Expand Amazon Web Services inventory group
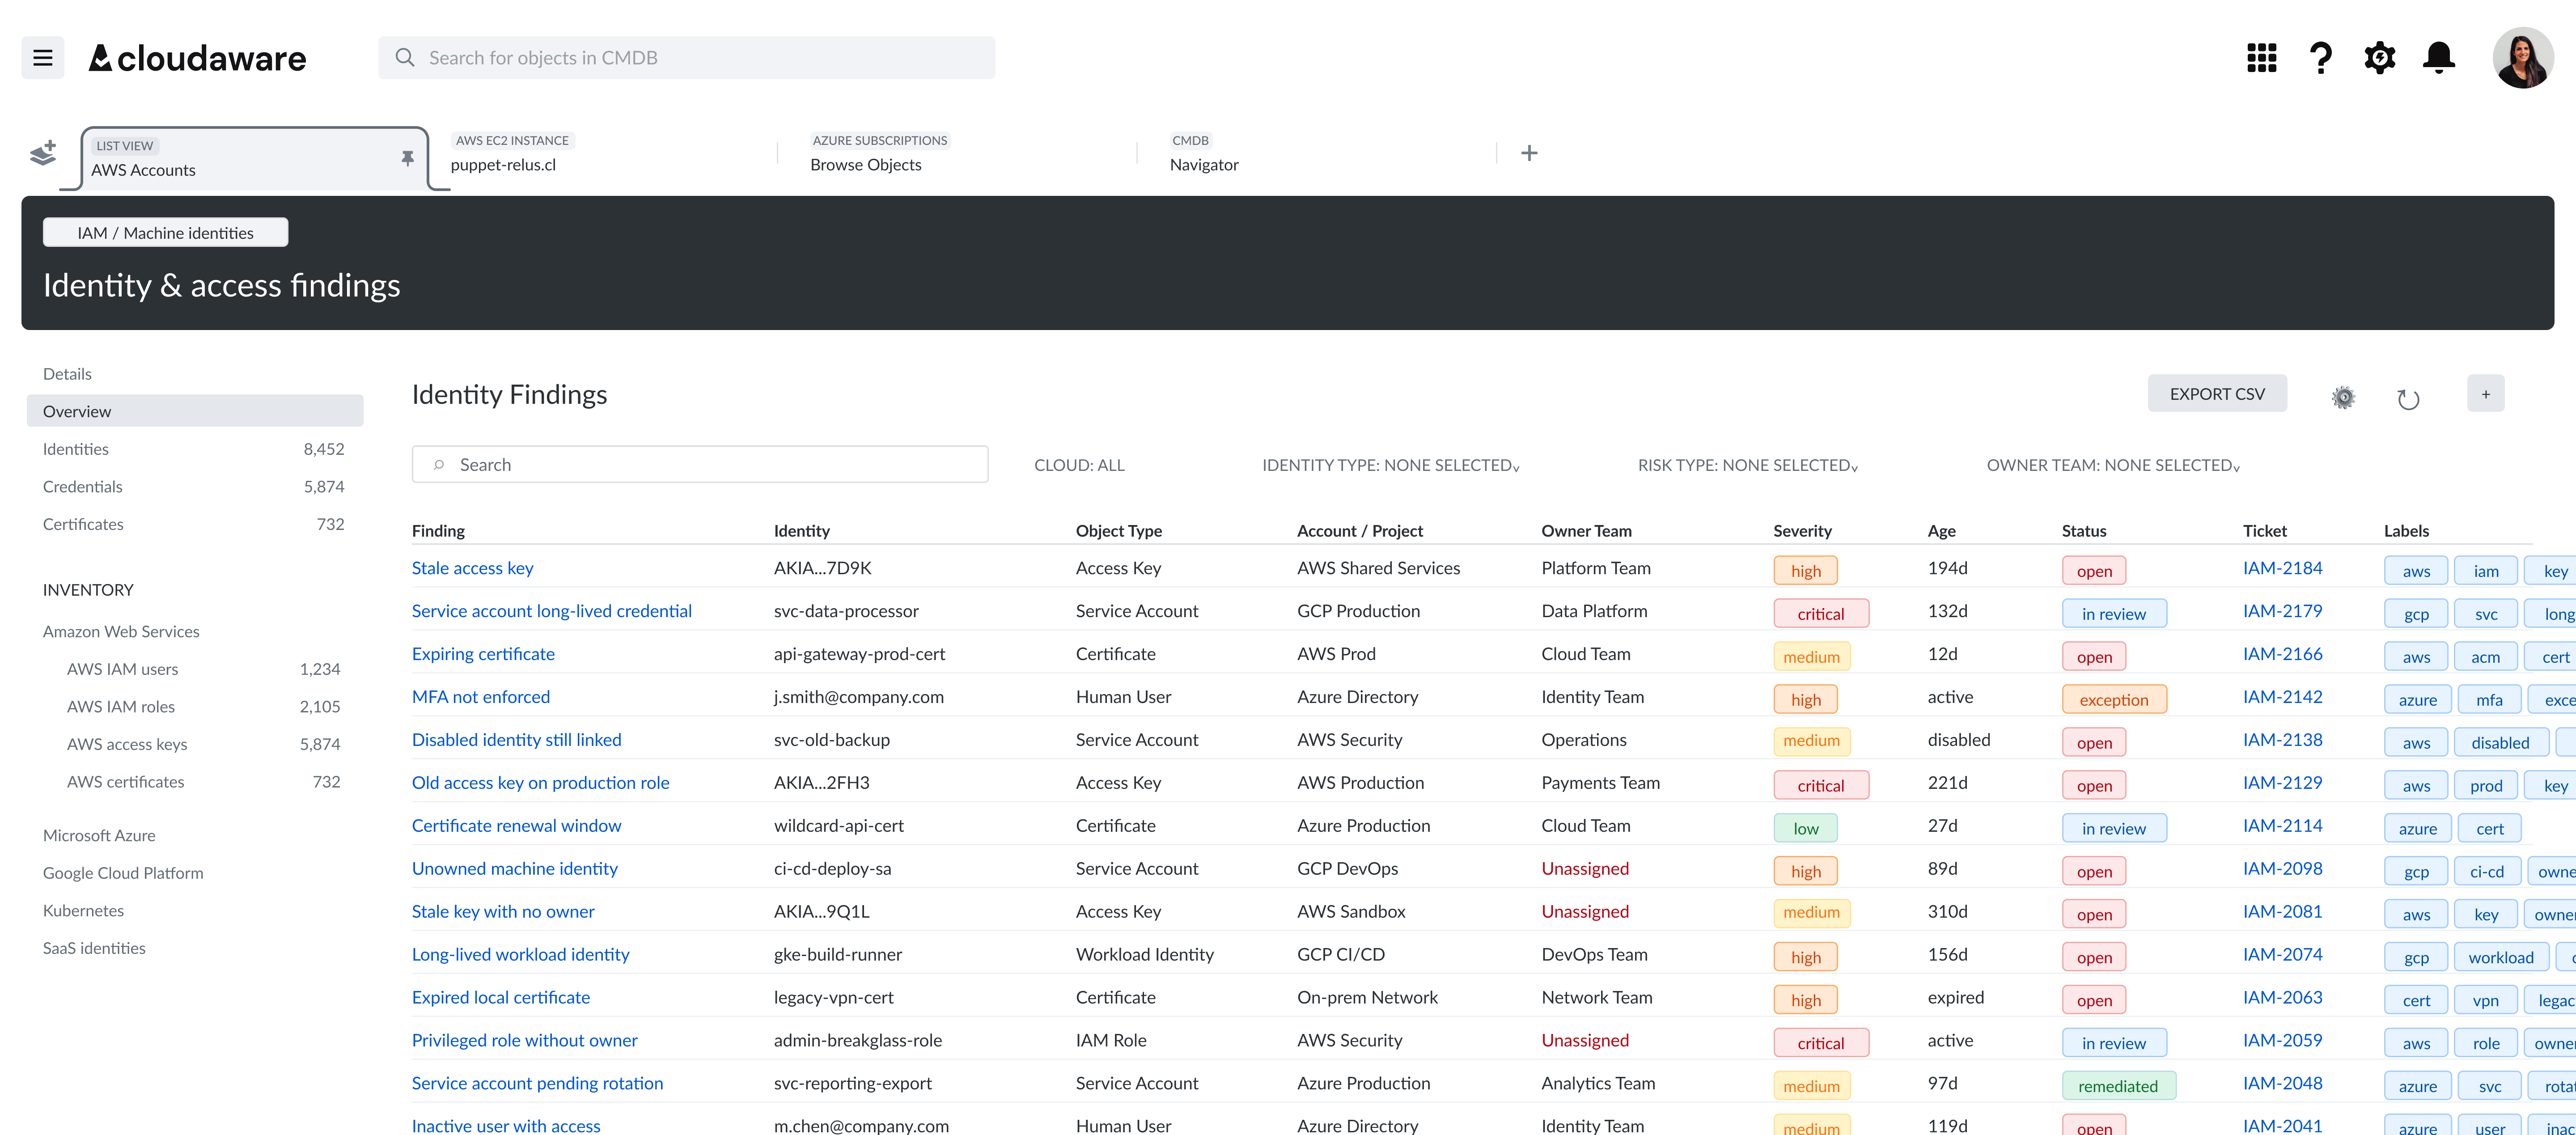 pos(121,632)
